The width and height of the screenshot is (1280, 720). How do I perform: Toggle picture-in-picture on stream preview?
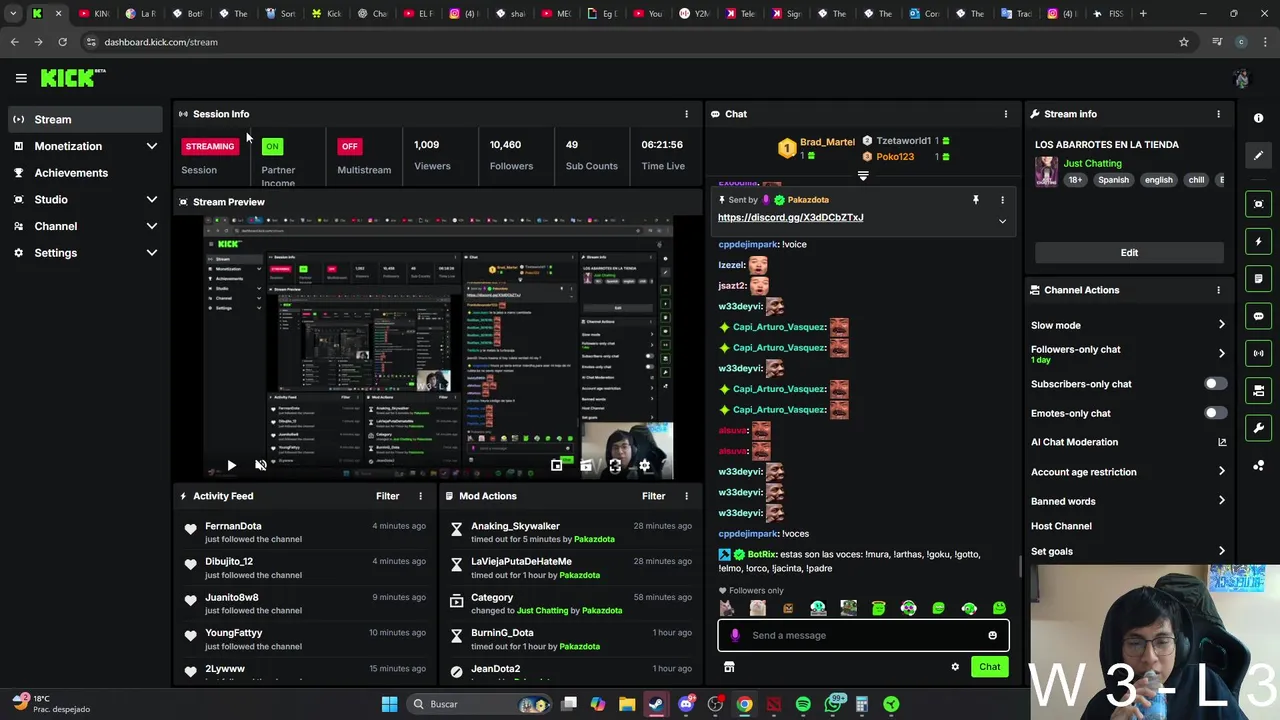click(557, 465)
